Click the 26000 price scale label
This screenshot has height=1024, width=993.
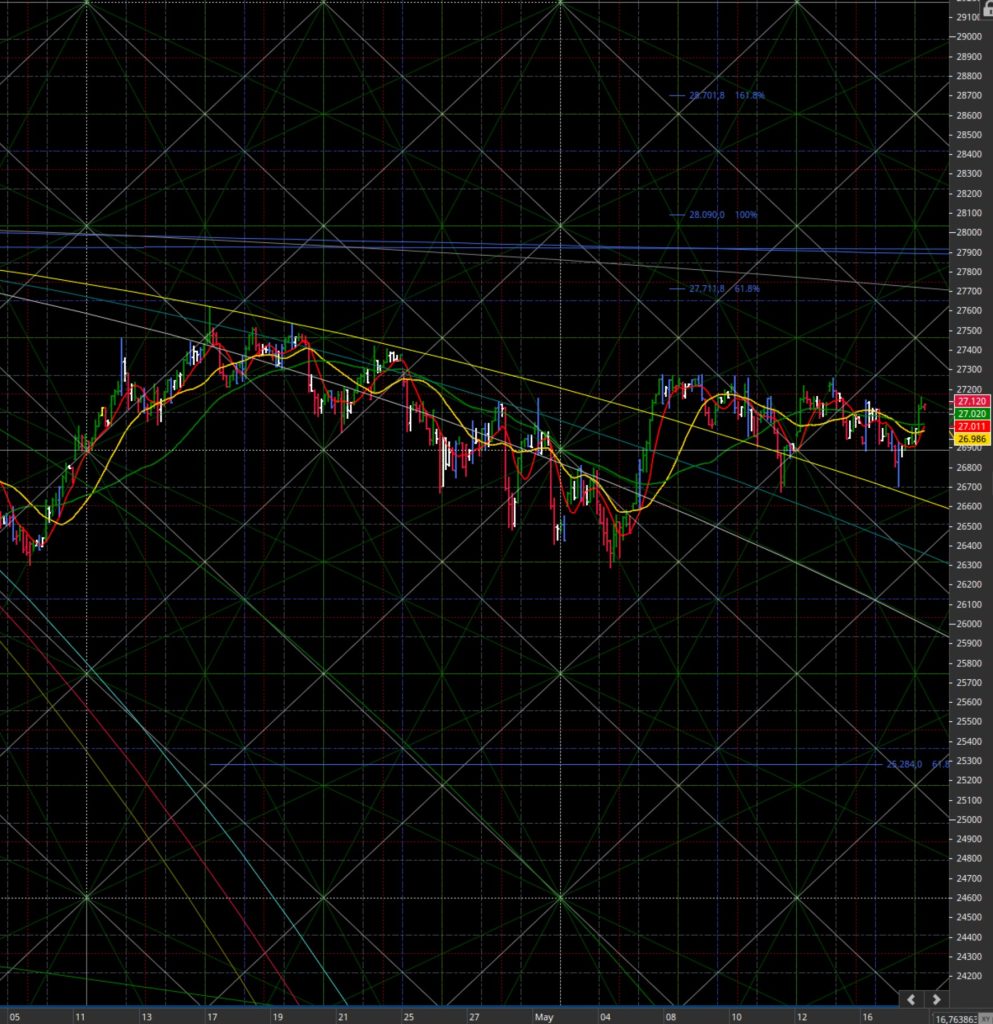click(969, 624)
